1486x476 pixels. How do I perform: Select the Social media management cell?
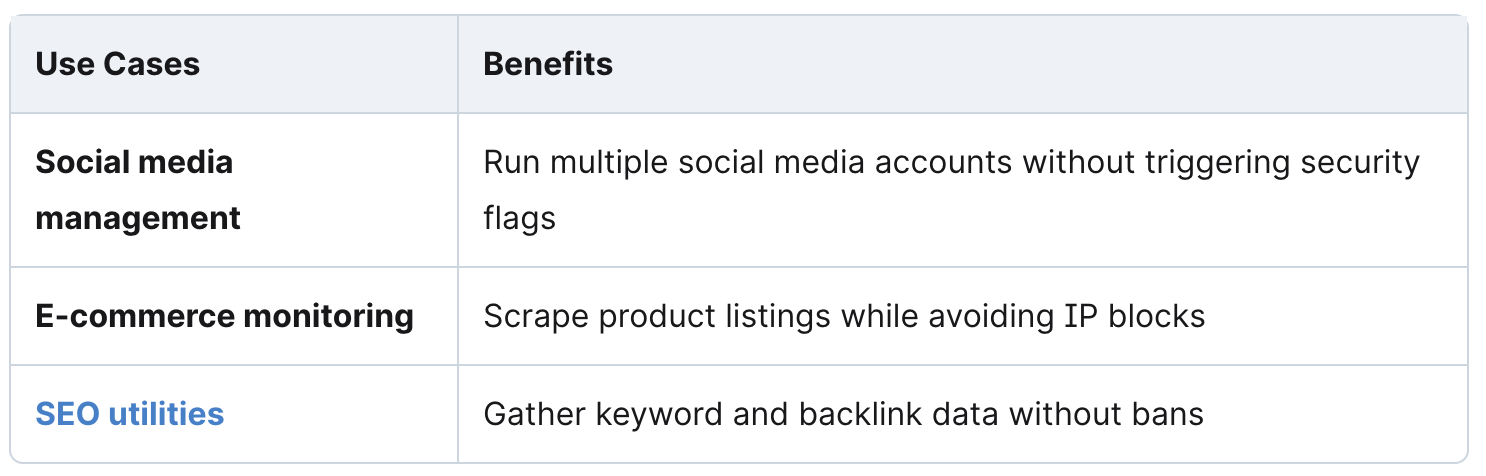coord(234,190)
